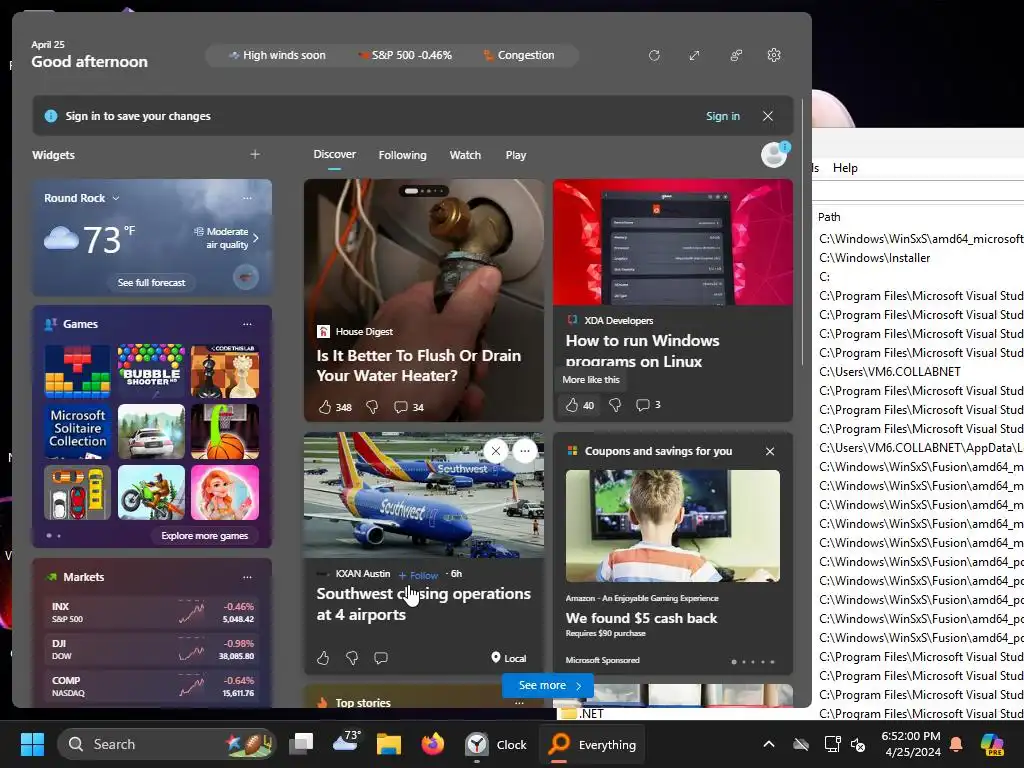Open more options on Southwest story
1024x768 pixels.
[x=524, y=451]
